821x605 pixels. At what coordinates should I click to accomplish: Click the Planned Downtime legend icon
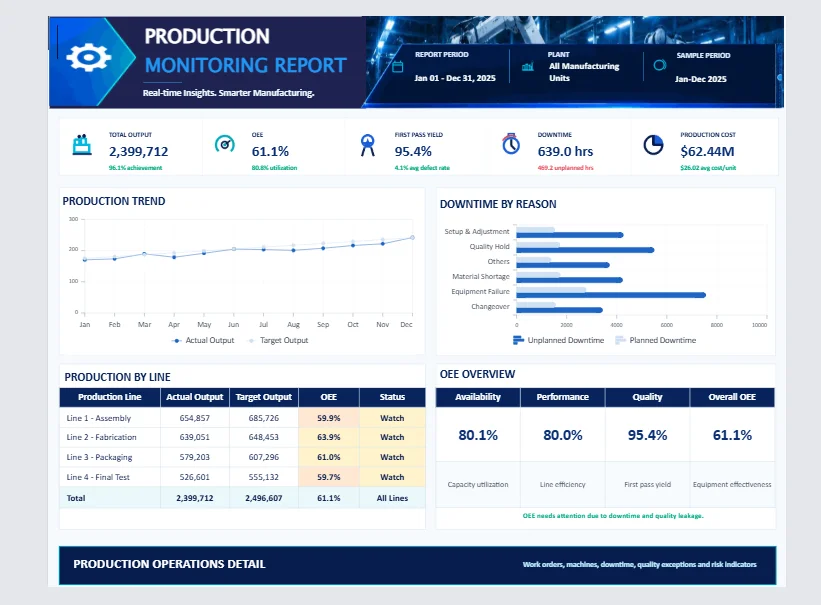pyautogui.click(x=620, y=340)
